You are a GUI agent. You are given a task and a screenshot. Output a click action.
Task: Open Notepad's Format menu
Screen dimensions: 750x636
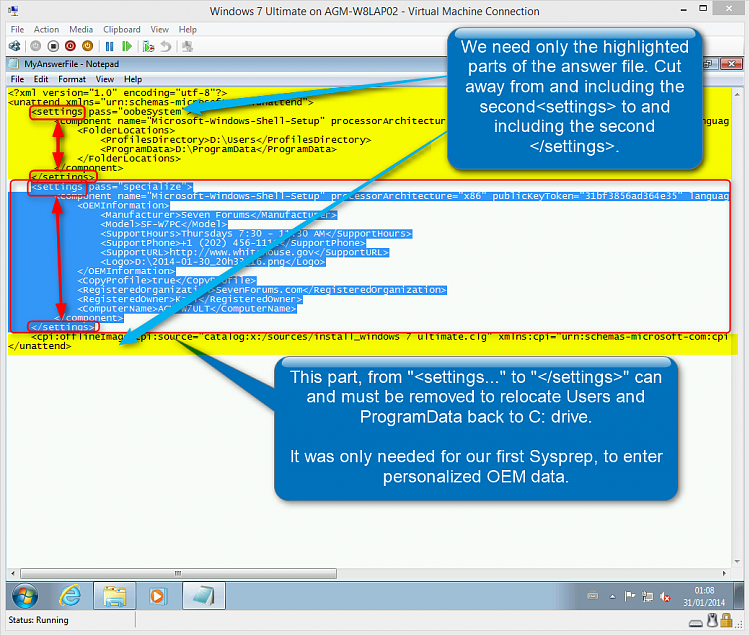point(72,79)
